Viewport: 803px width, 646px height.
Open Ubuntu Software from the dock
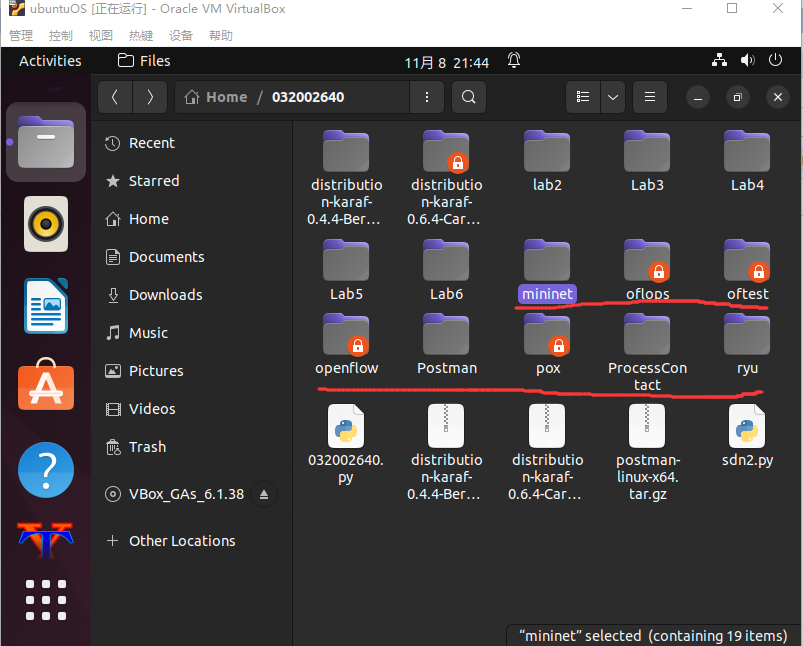point(46,384)
